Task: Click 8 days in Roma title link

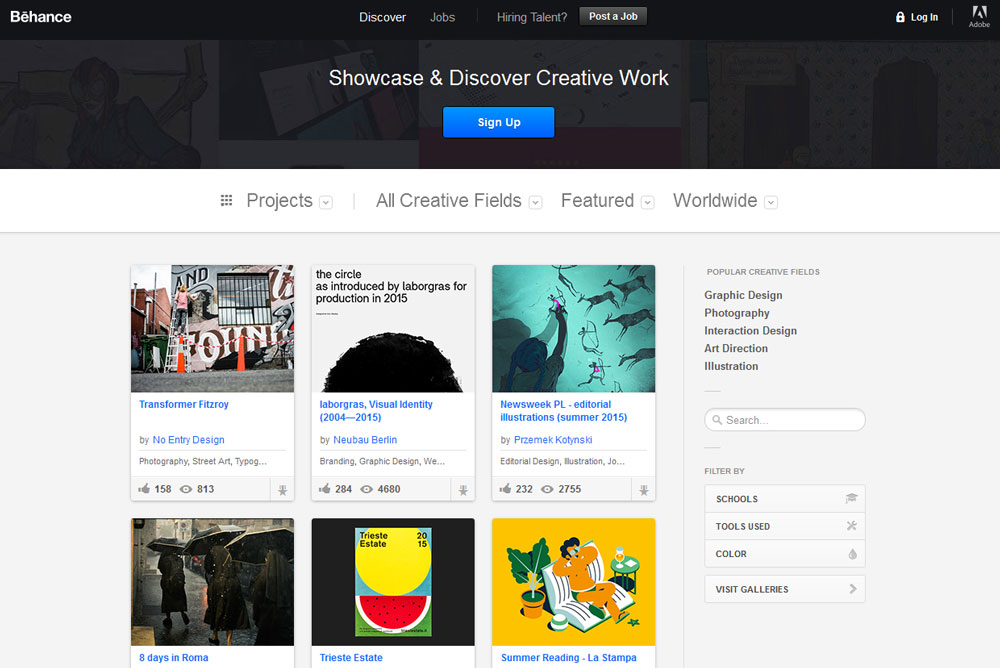Action: coord(173,658)
